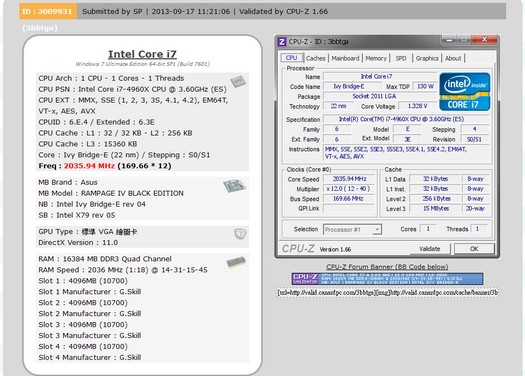The image size is (525, 376).
Task: Click the CPU-Z forum banner image
Action: 387,279
